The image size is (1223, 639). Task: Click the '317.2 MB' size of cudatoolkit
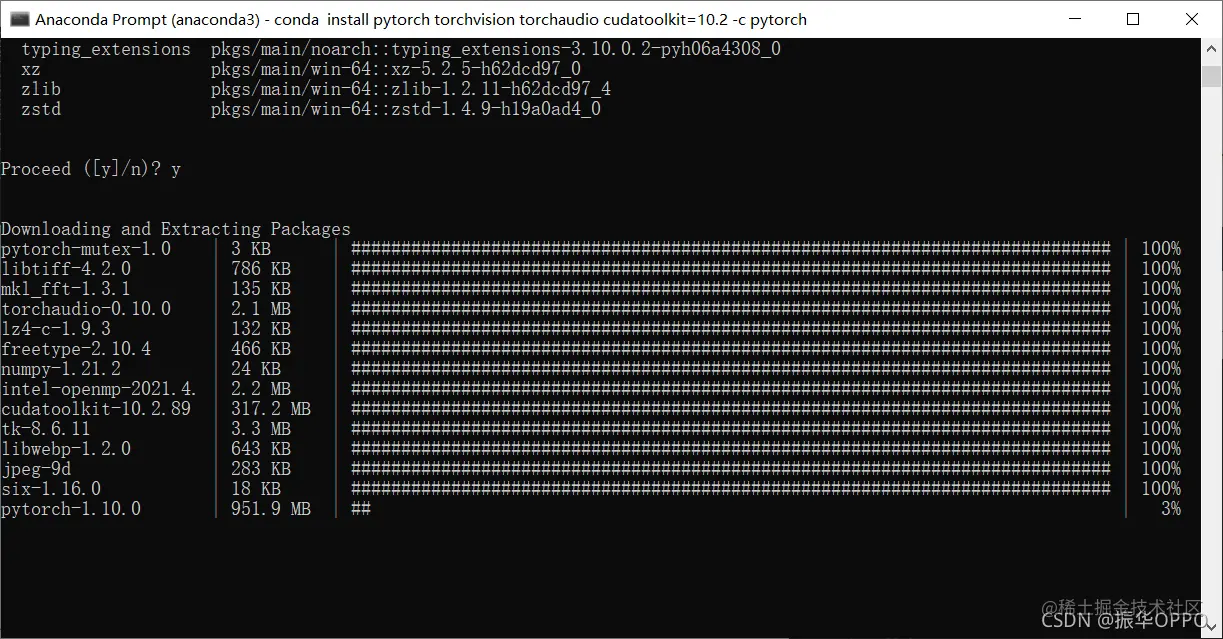click(x=271, y=409)
